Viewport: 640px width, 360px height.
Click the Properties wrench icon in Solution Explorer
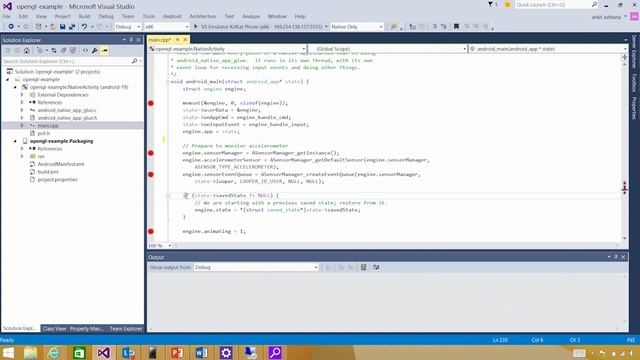[95, 51]
